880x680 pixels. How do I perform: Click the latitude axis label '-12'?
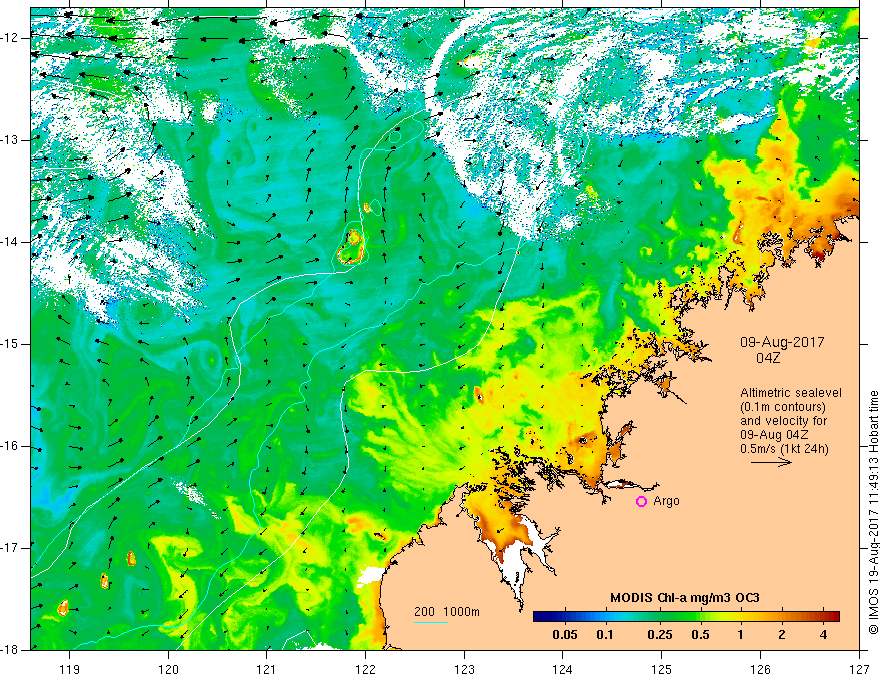coord(10,38)
